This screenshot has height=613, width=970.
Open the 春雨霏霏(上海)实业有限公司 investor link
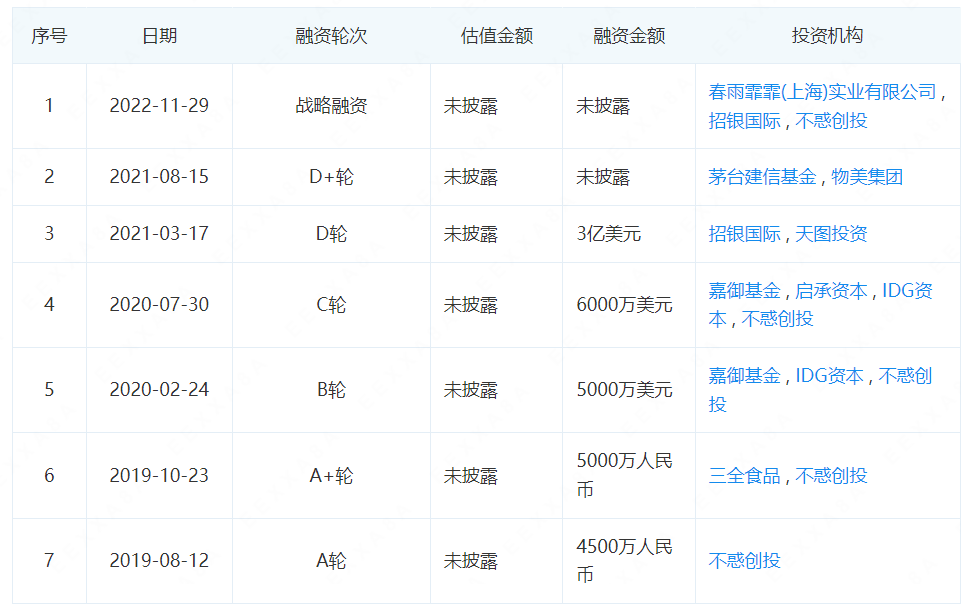tap(822, 92)
